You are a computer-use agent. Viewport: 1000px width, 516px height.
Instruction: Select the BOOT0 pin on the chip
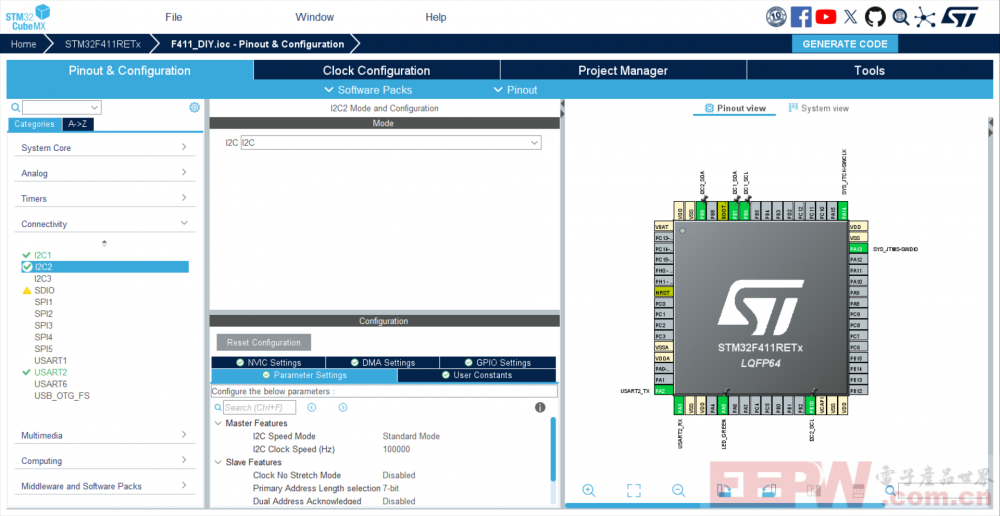723,211
